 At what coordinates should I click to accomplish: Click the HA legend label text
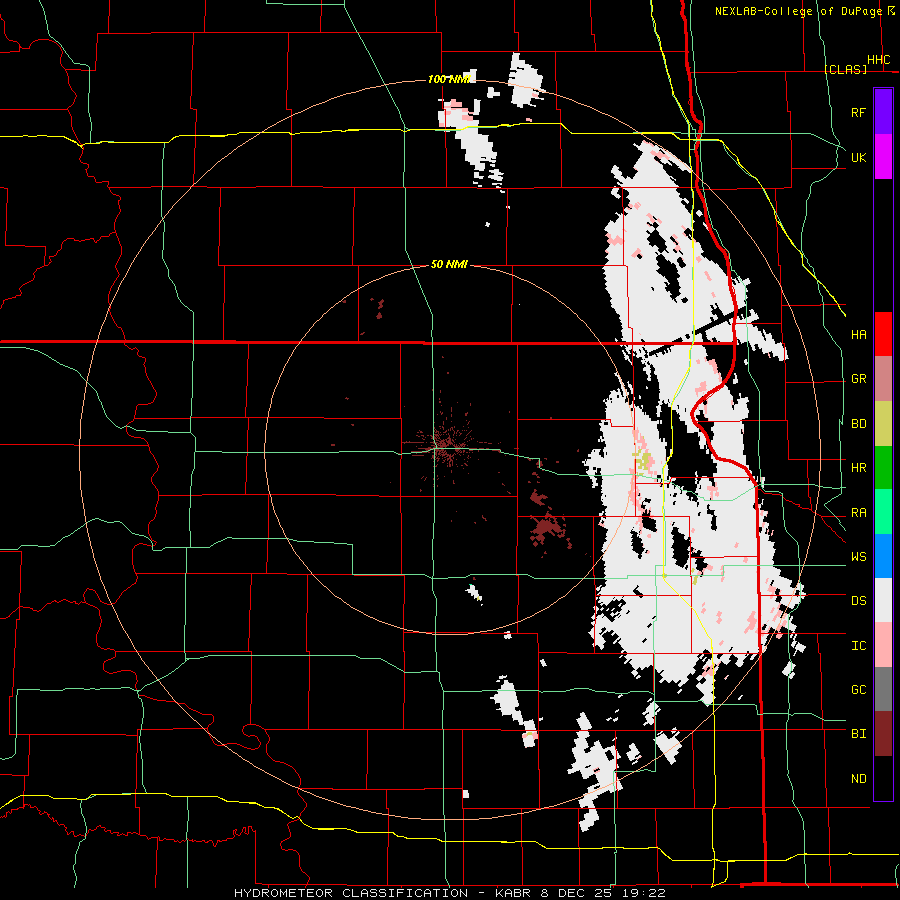pyautogui.click(x=858, y=335)
